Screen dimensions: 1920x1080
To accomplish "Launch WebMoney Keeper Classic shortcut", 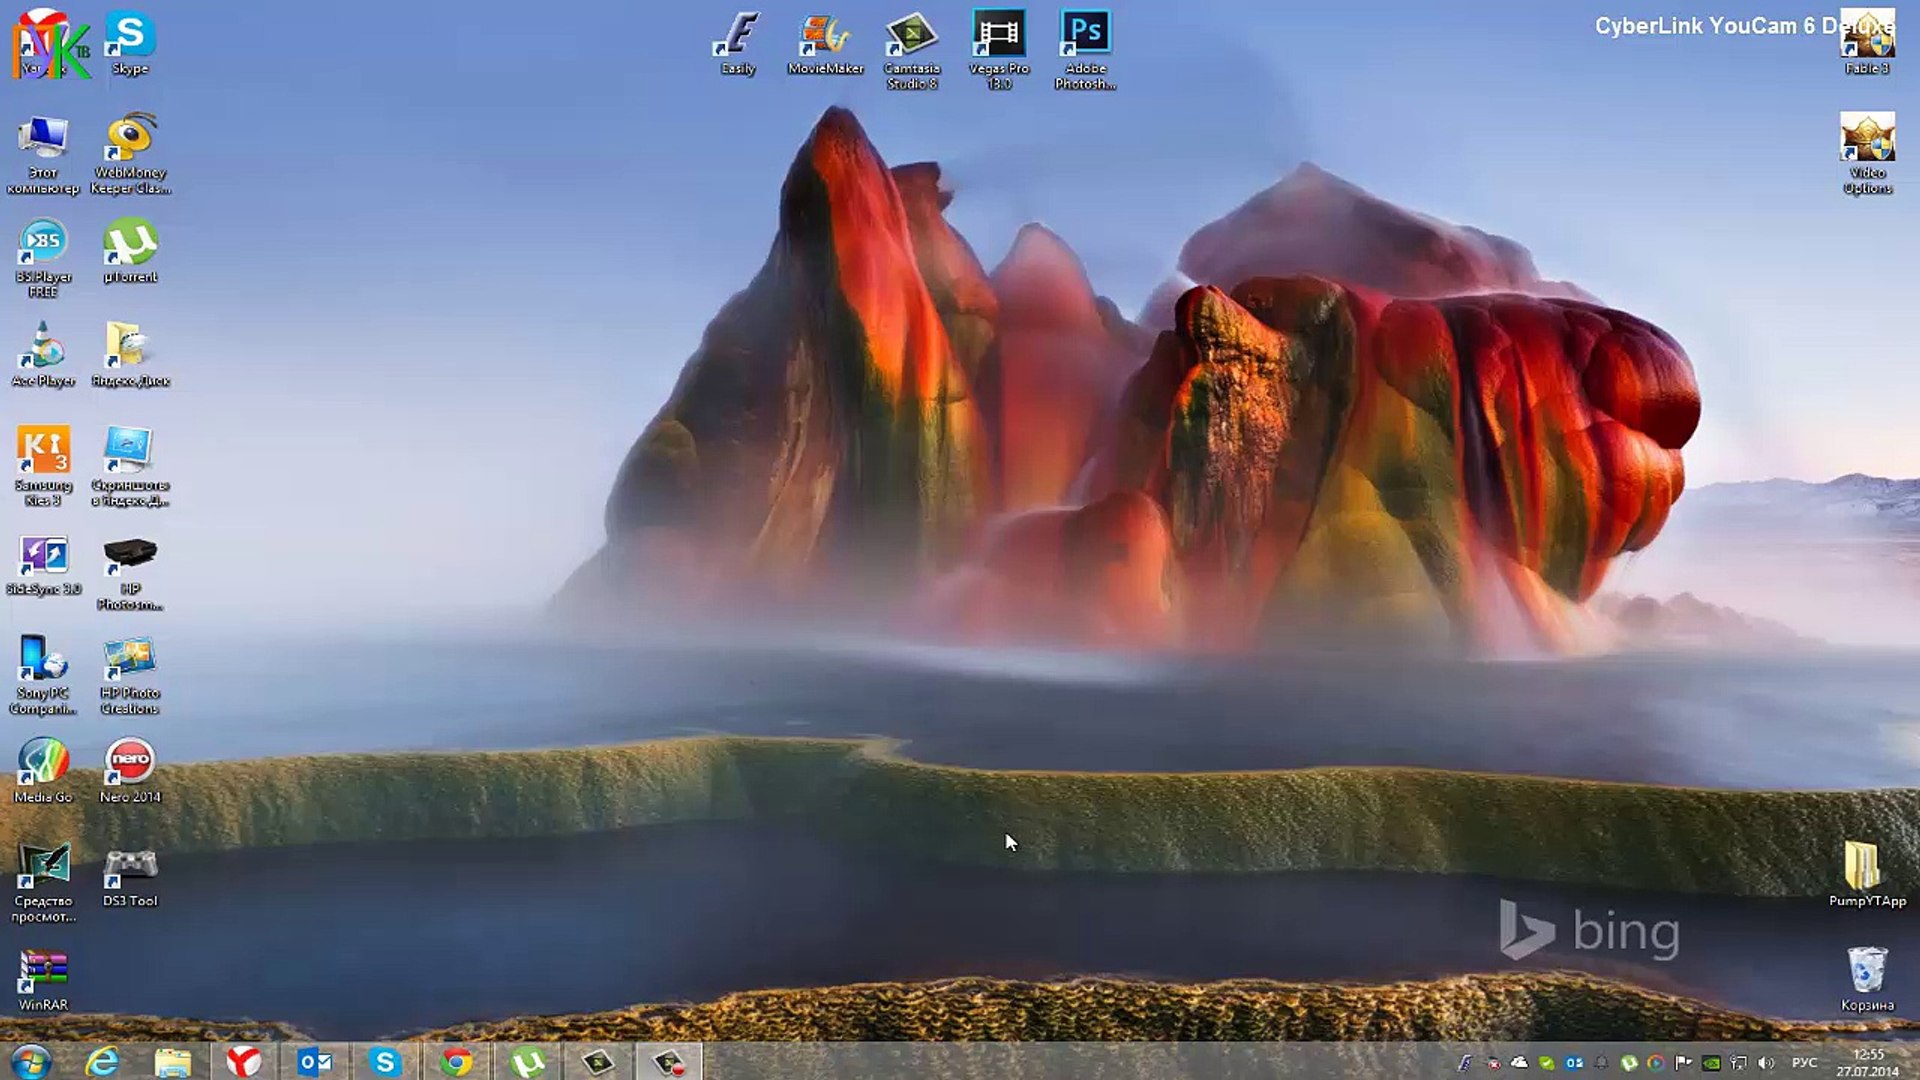I will point(130,154).
